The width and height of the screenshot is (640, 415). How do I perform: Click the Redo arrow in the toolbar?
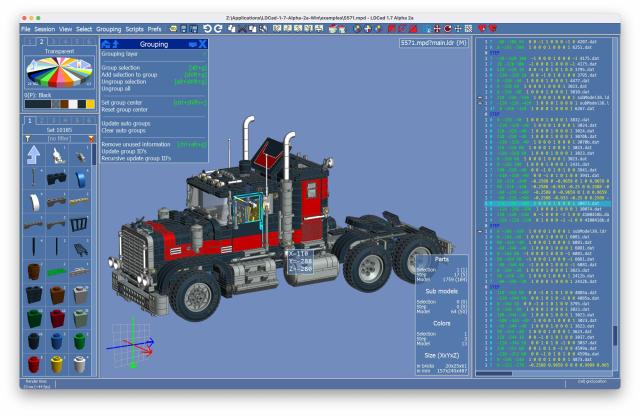[217, 29]
